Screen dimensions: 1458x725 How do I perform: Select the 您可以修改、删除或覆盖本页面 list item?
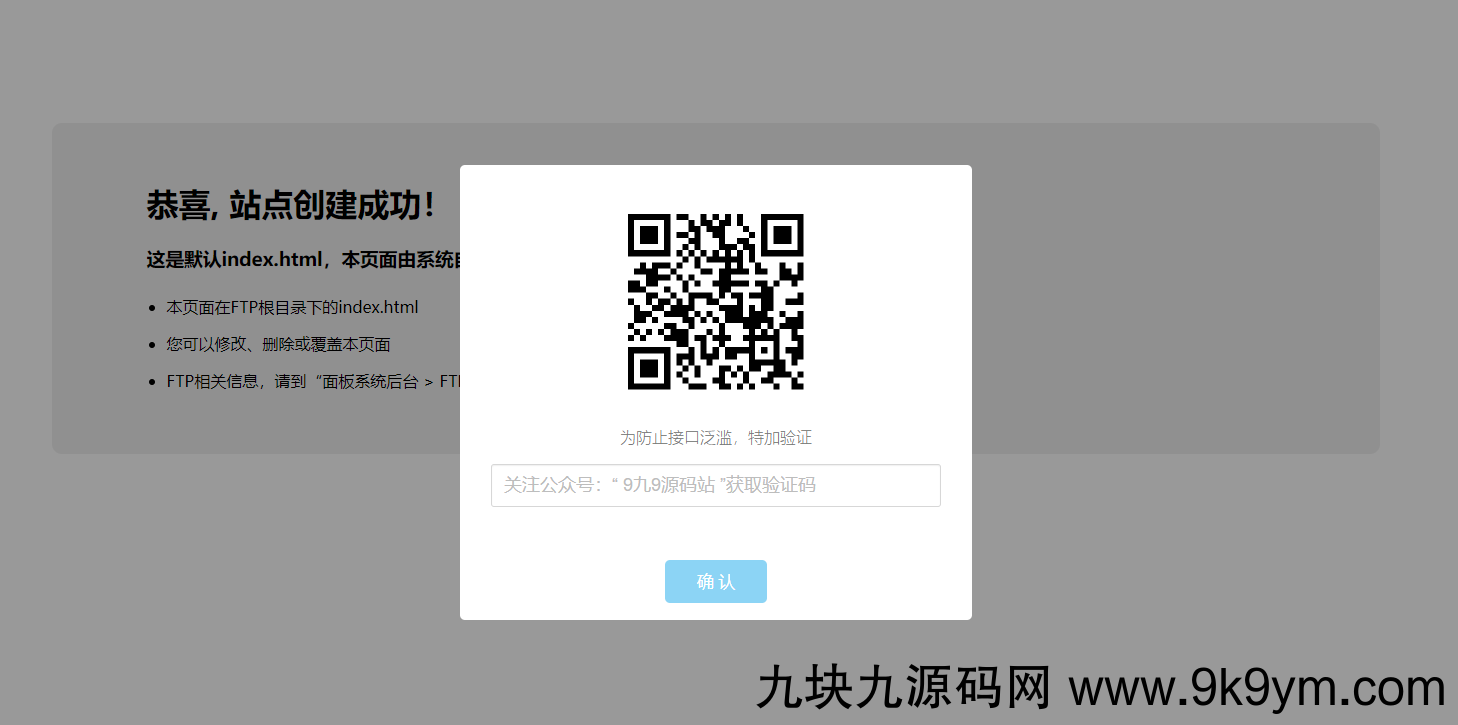pos(278,344)
